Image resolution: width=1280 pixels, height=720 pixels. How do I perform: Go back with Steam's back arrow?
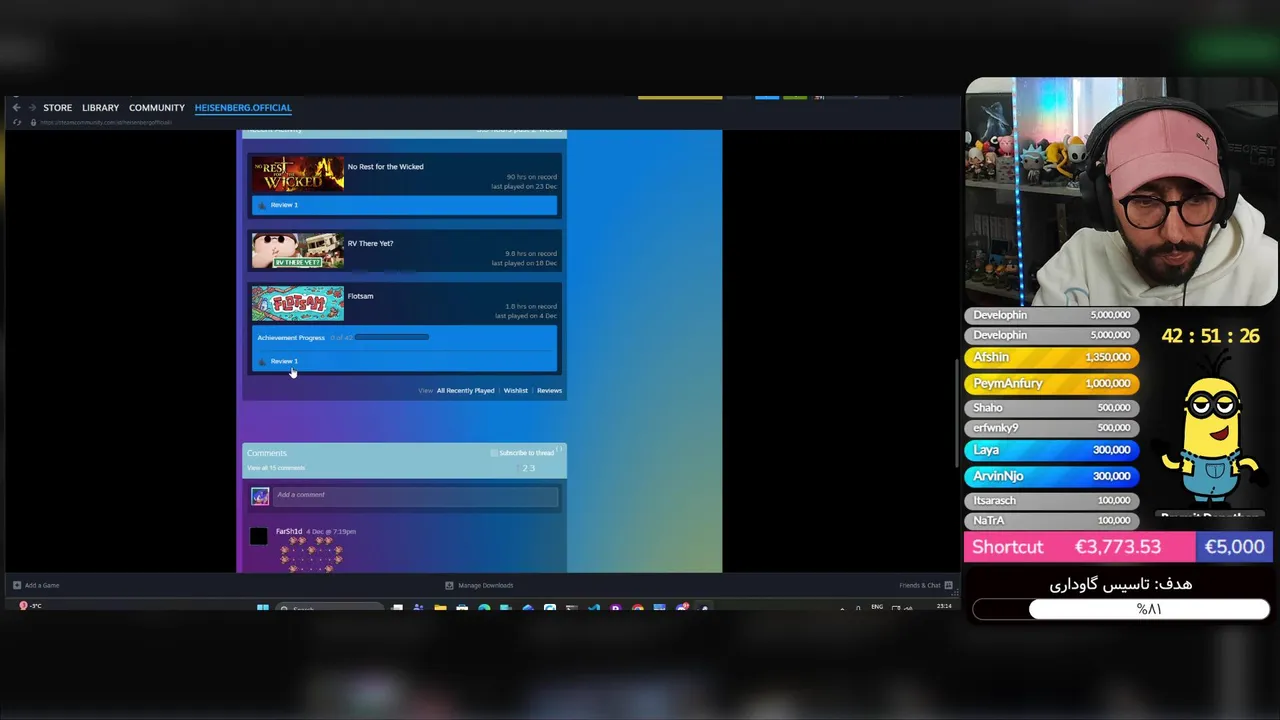[16, 108]
